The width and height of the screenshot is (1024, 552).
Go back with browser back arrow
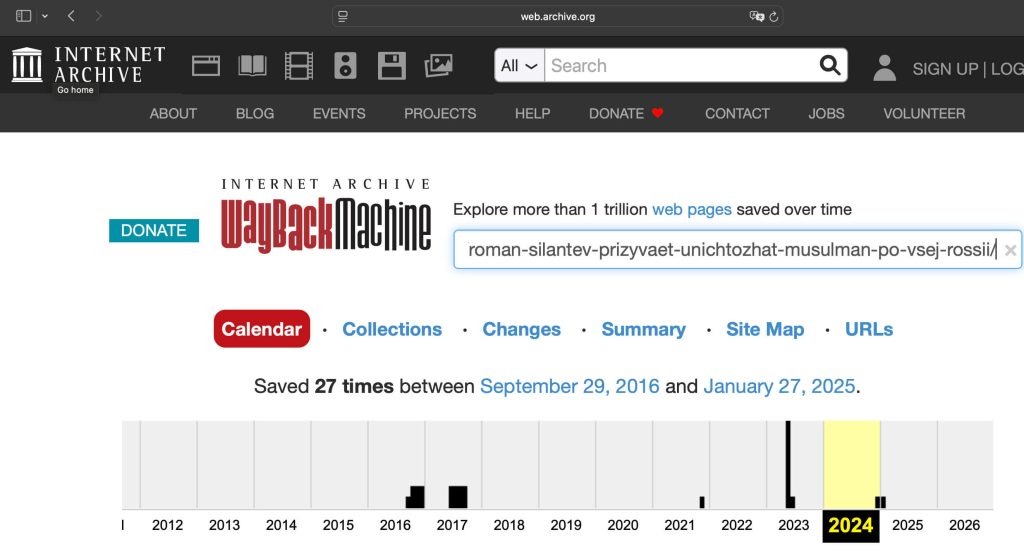click(71, 16)
